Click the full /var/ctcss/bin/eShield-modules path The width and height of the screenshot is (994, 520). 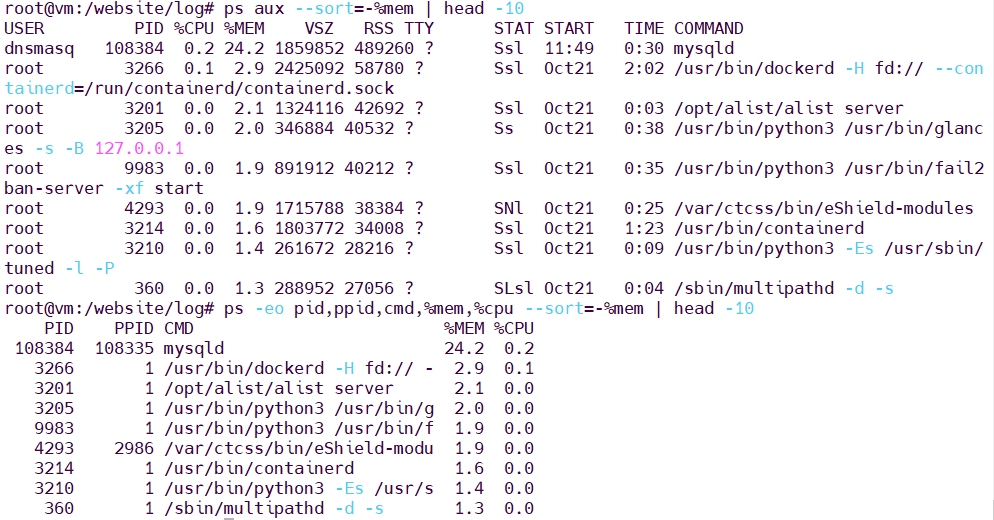pyautogui.click(x=823, y=208)
